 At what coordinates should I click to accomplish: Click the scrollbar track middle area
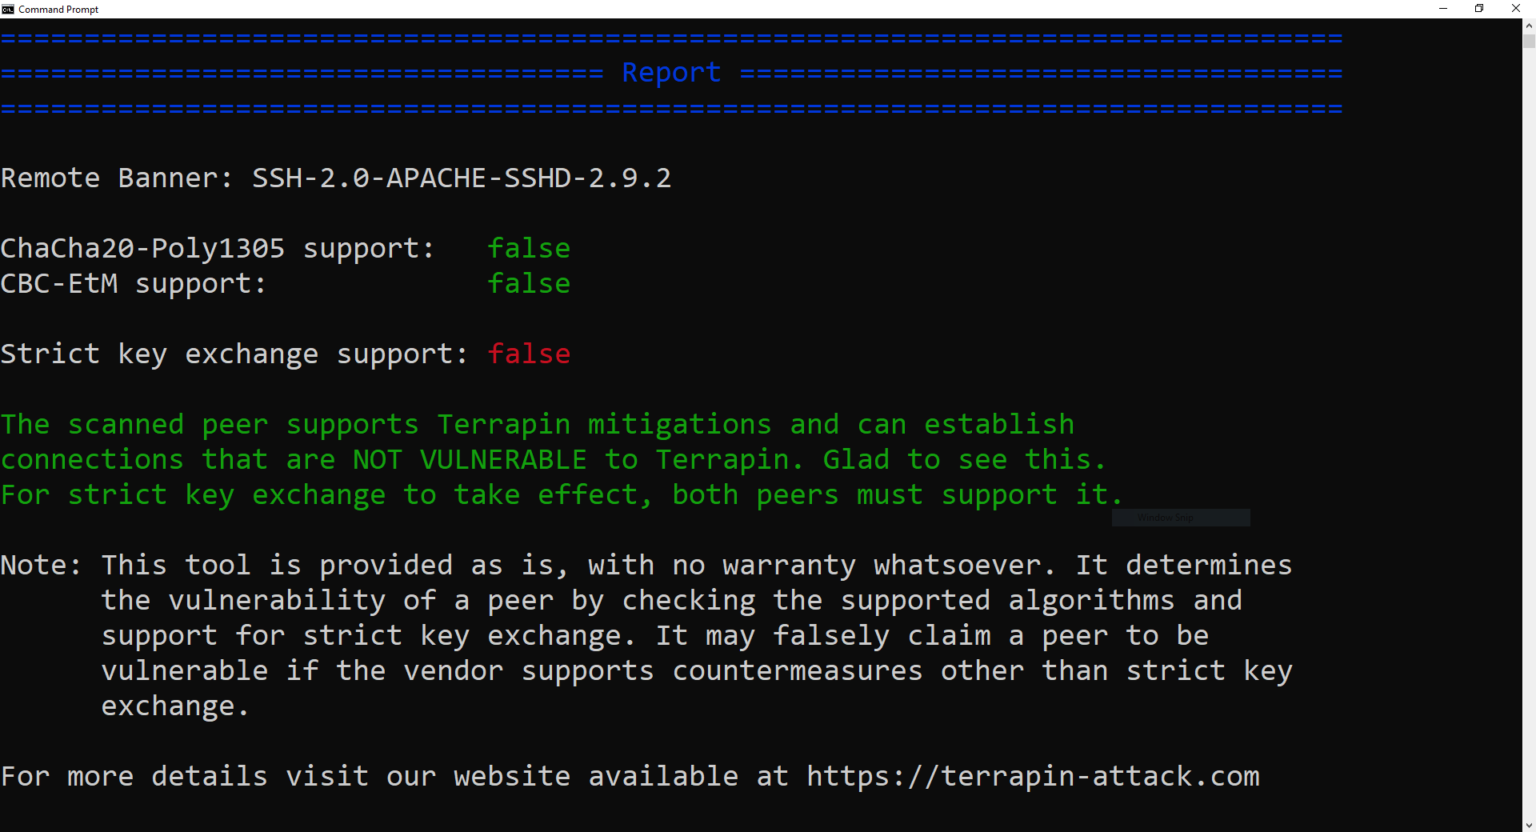1529,420
